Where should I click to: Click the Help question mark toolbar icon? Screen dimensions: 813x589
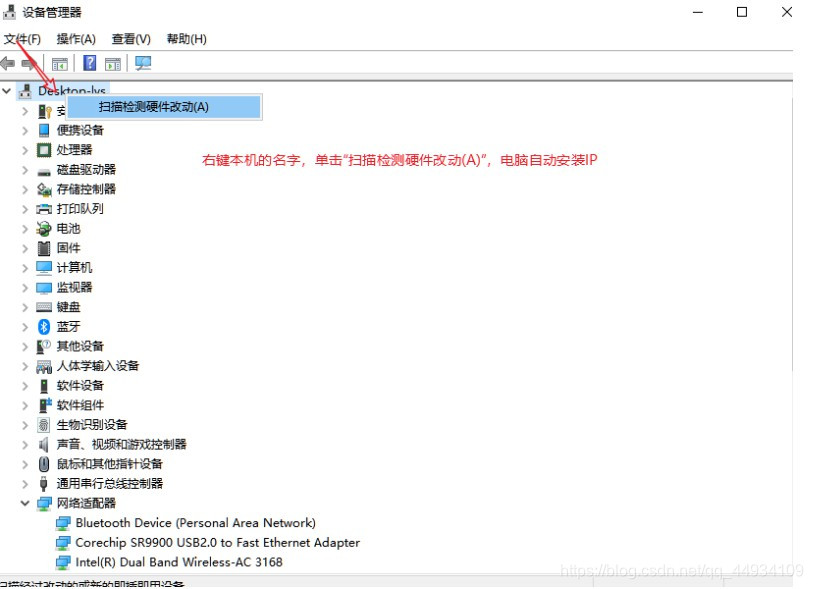tap(87, 62)
